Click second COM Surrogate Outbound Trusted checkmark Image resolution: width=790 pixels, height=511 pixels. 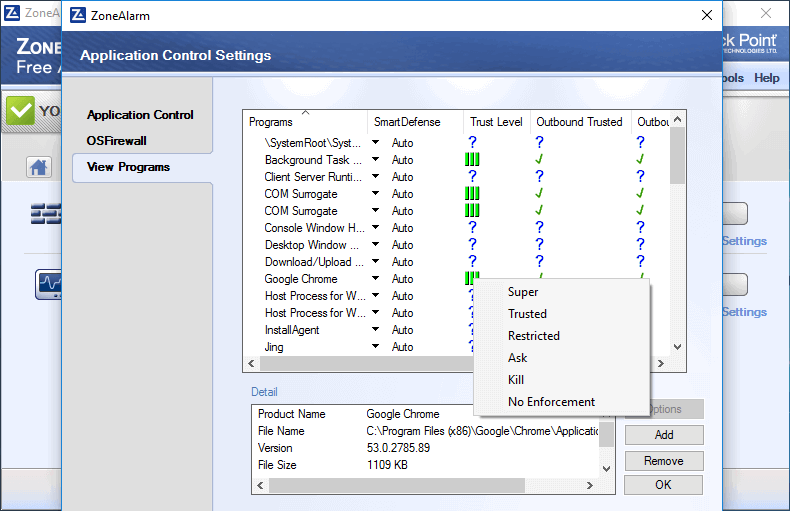click(x=539, y=211)
